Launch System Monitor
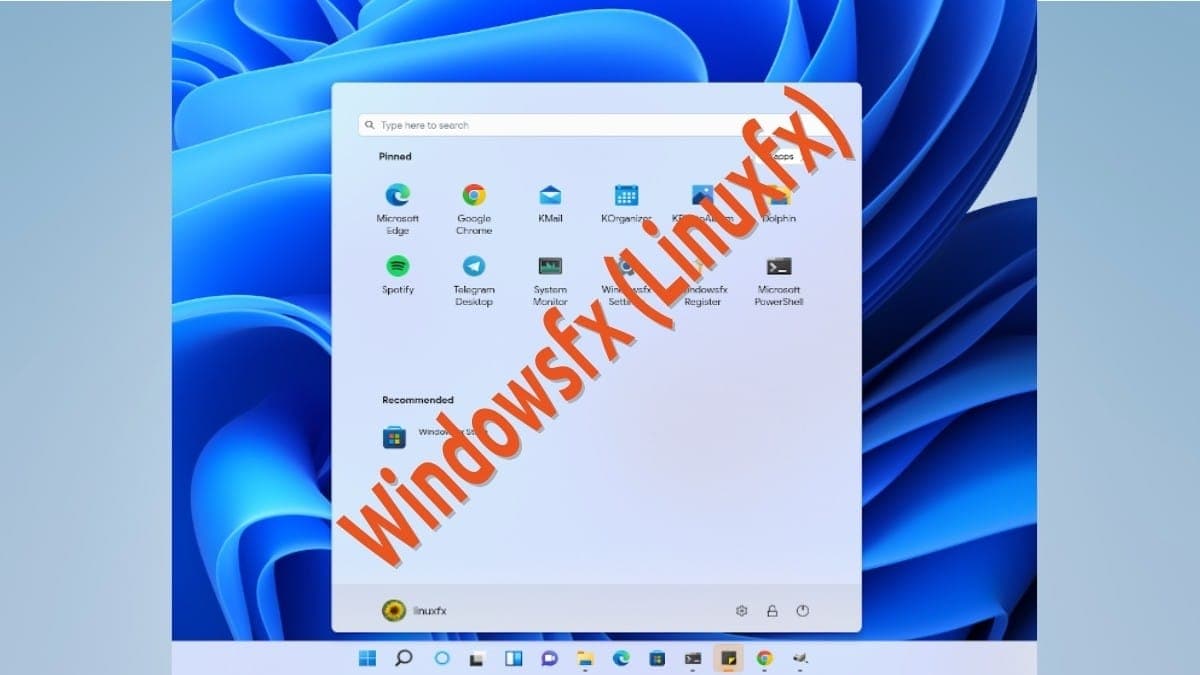The height and width of the screenshot is (675, 1200). click(x=550, y=266)
